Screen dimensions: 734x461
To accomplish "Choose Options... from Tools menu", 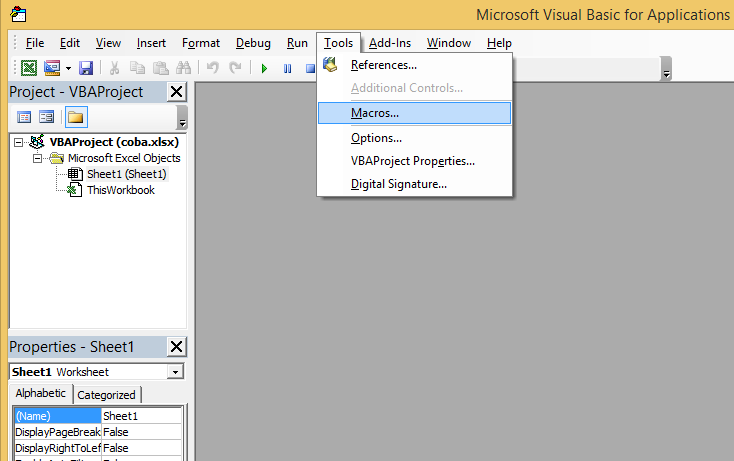I will (x=414, y=138).
